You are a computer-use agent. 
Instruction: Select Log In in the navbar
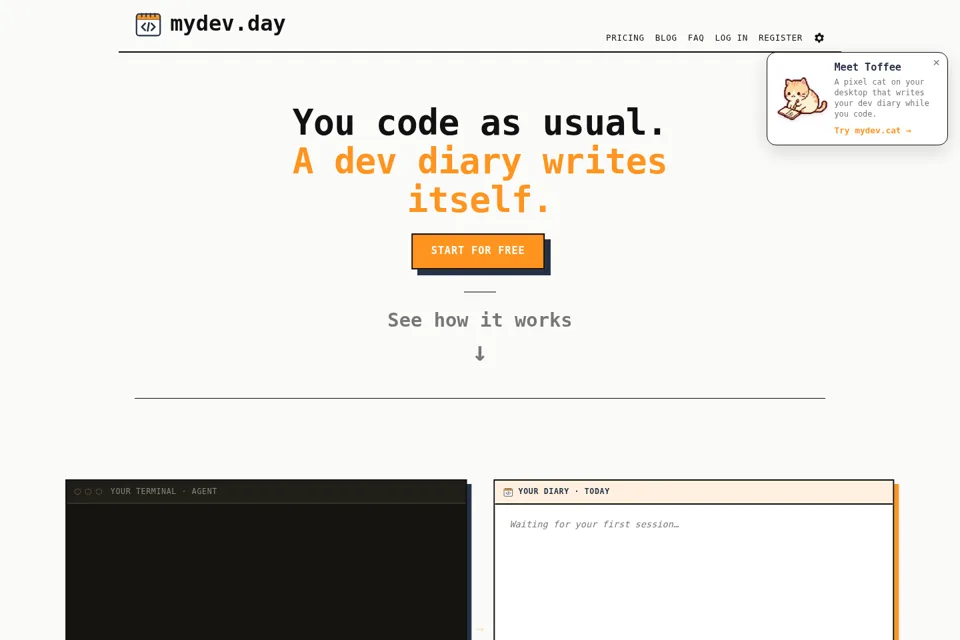point(731,38)
